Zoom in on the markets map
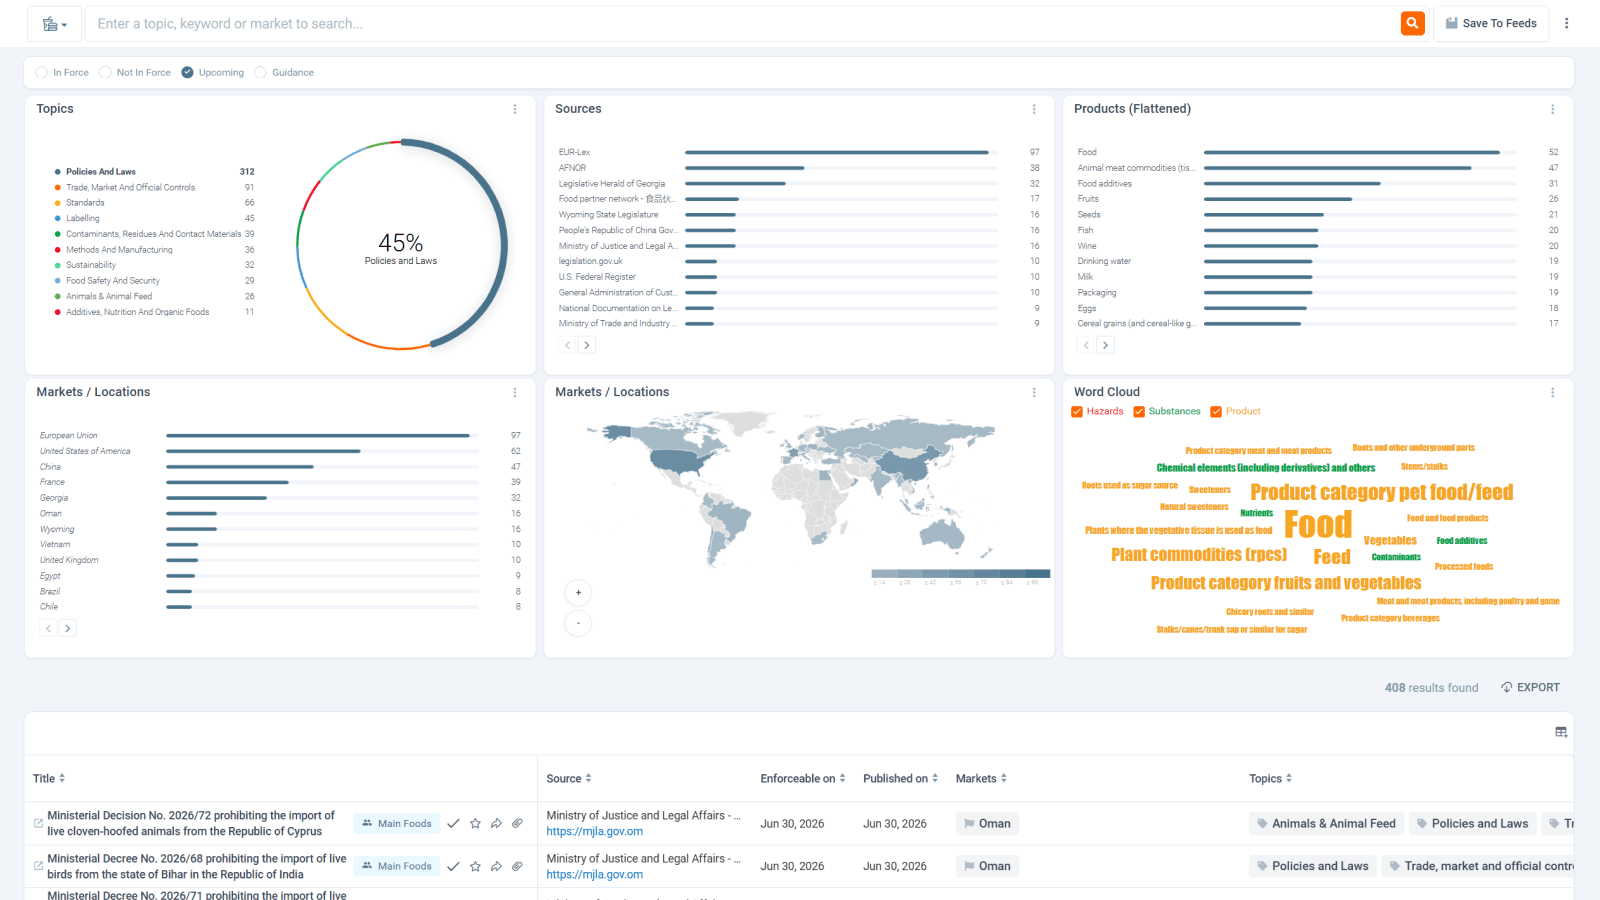Viewport: 1600px width, 900px height. coord(578,592)
